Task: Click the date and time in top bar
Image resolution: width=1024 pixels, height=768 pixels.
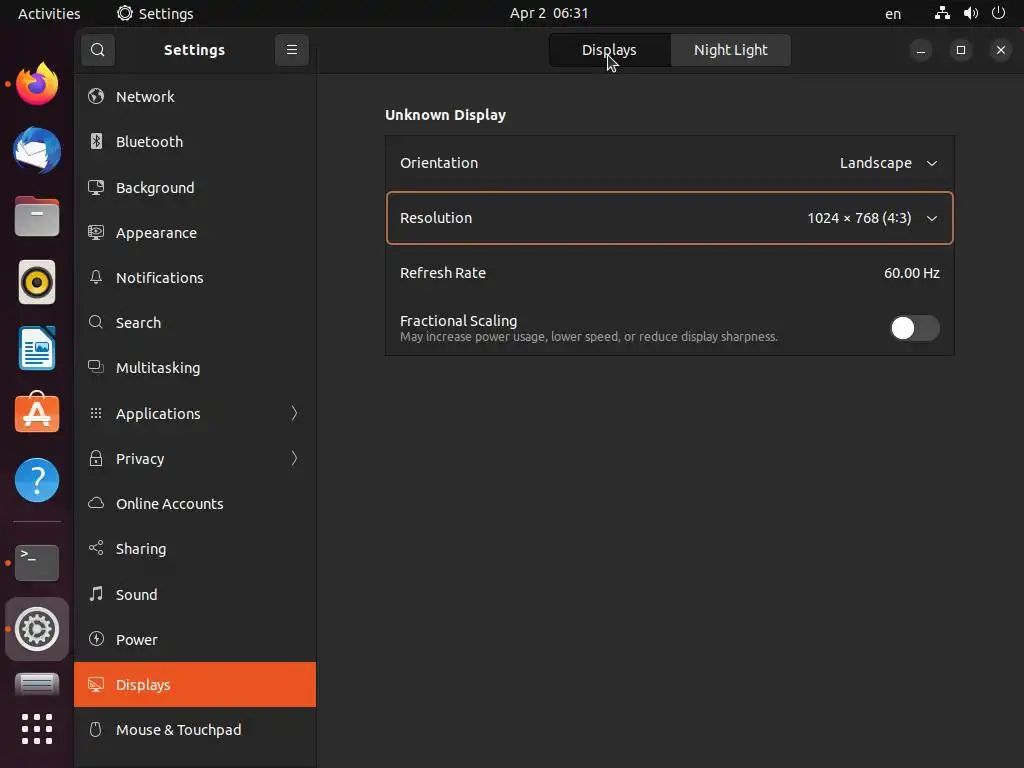Action: 549,13
